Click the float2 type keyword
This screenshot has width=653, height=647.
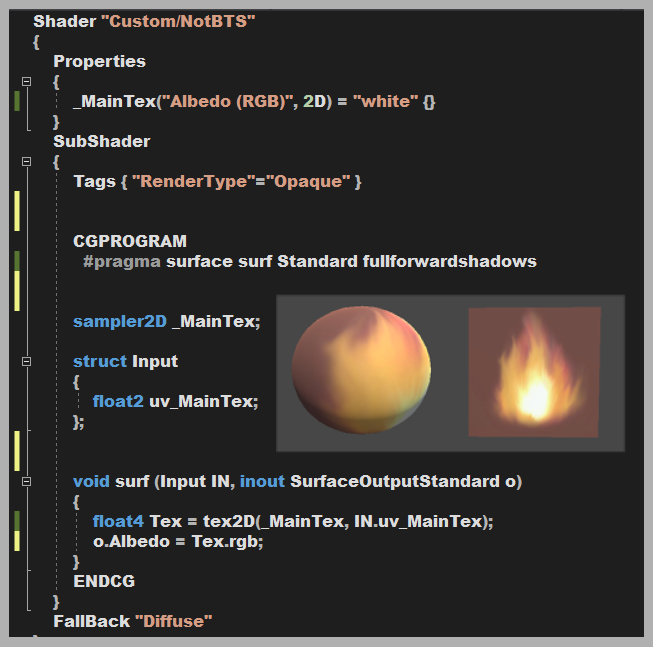point(118,401)
